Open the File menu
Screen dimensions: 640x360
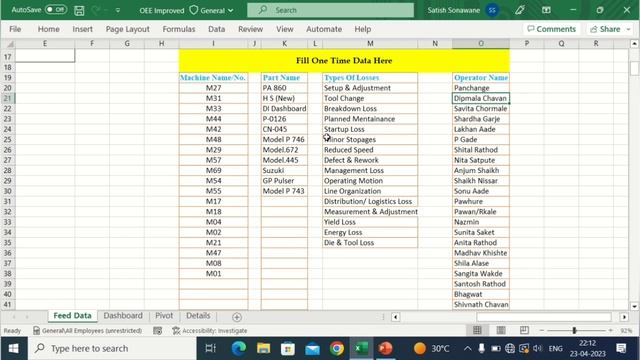tap(15, 29)
